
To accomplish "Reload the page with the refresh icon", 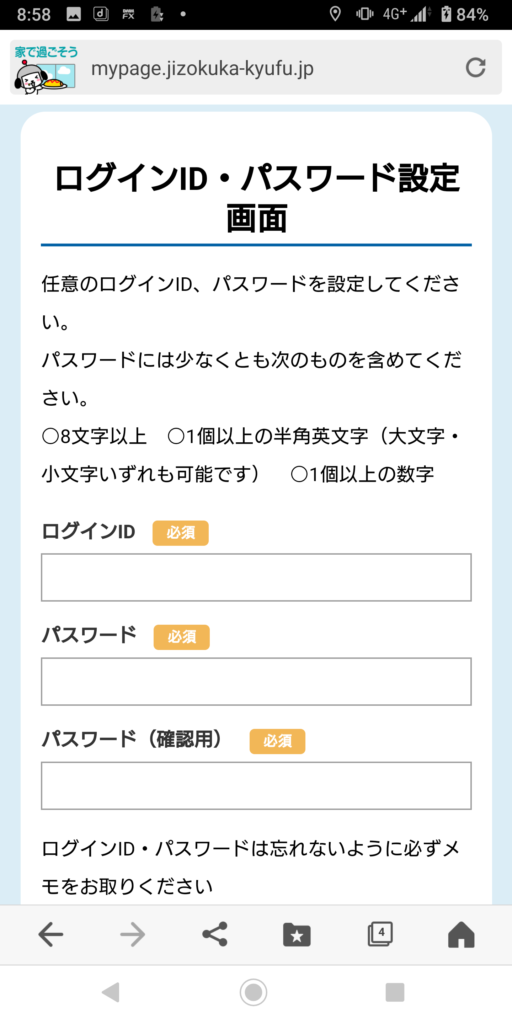I will (x=475, y=68).
